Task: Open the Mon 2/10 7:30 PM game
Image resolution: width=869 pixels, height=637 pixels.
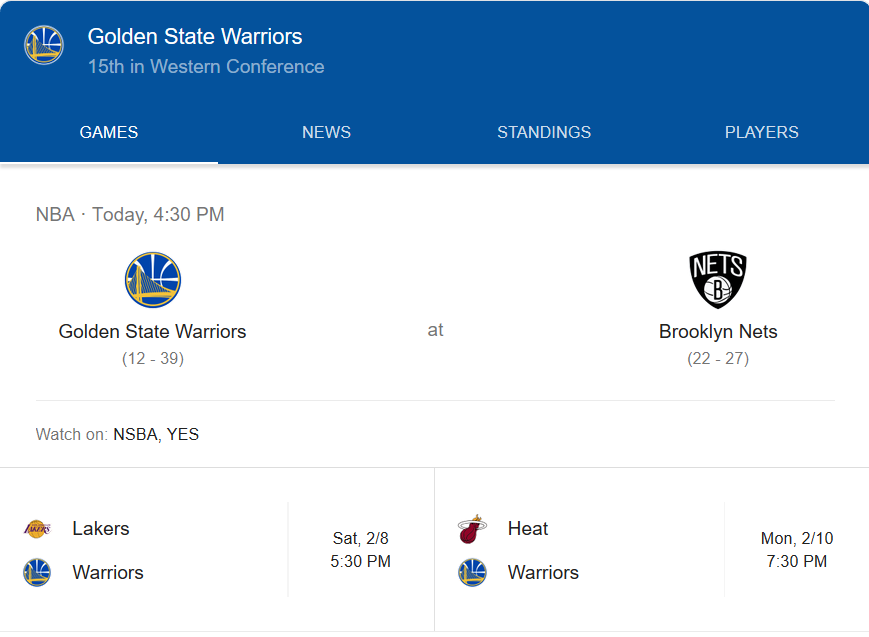Action: [796, 550]
